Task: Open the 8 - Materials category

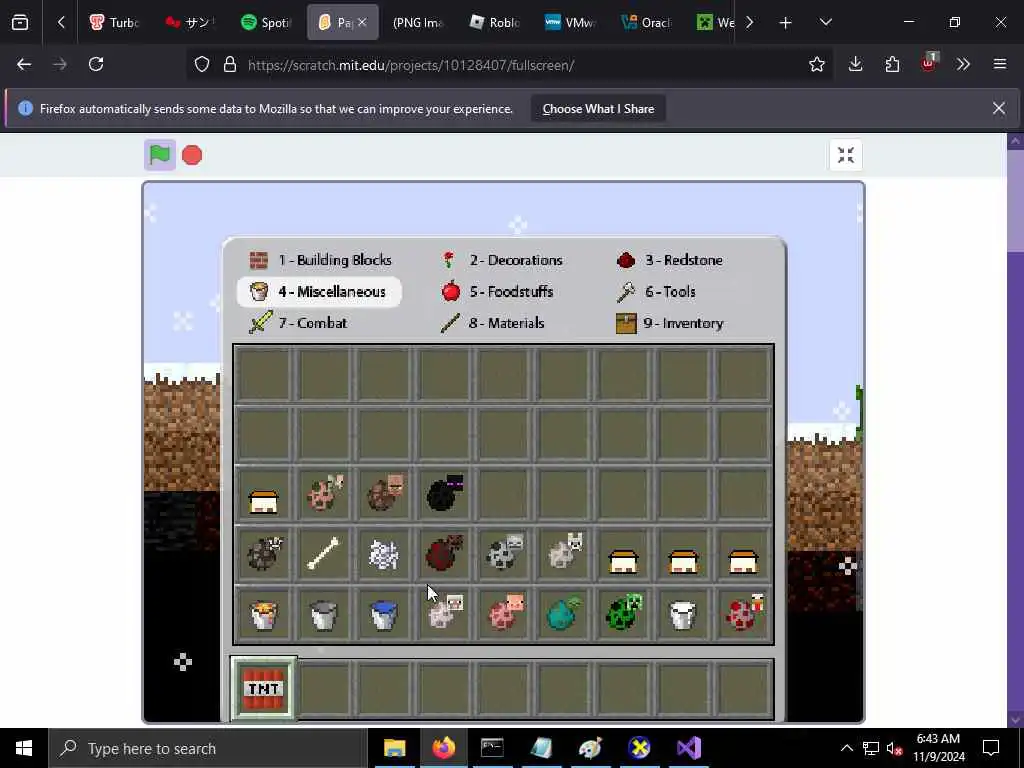Action: coord(492,323)
